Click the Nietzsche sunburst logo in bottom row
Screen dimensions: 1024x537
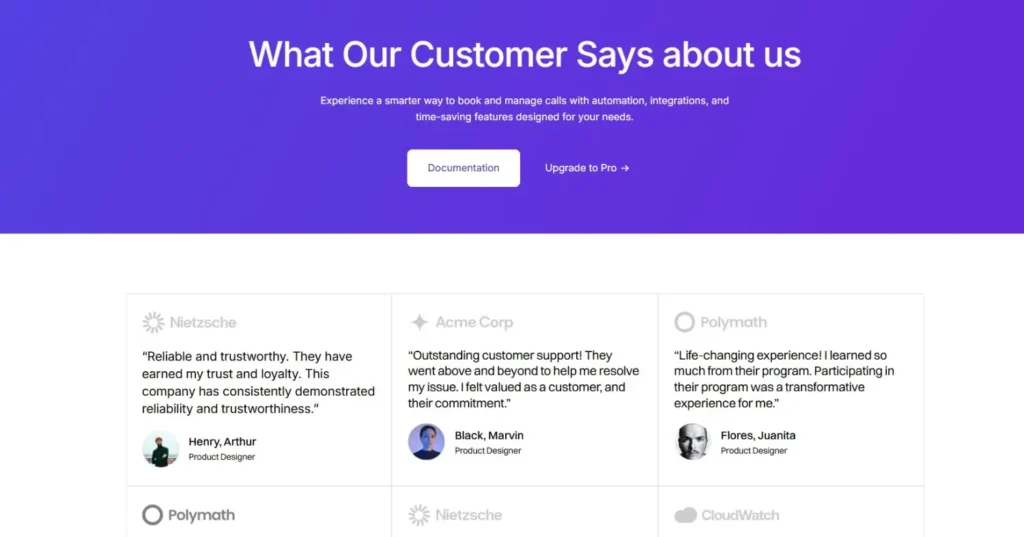419,515
